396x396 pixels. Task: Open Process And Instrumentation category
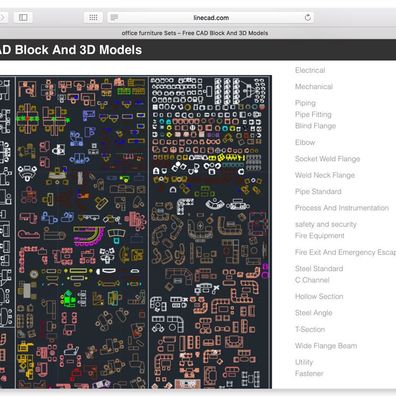click(x=342, y=208)
